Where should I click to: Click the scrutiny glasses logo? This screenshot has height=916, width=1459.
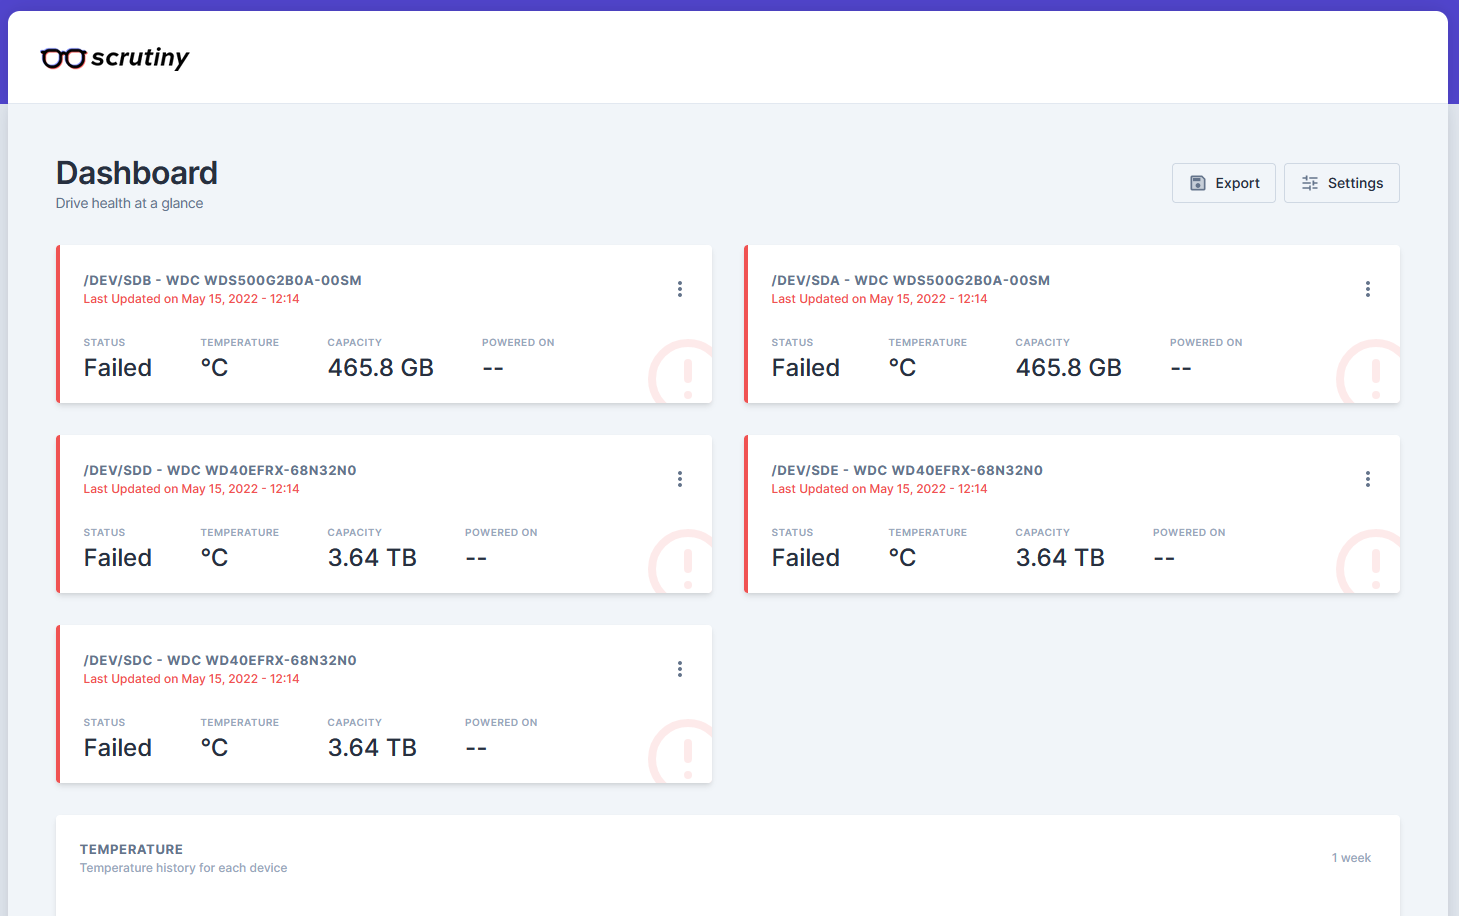(x=63, y=58)
